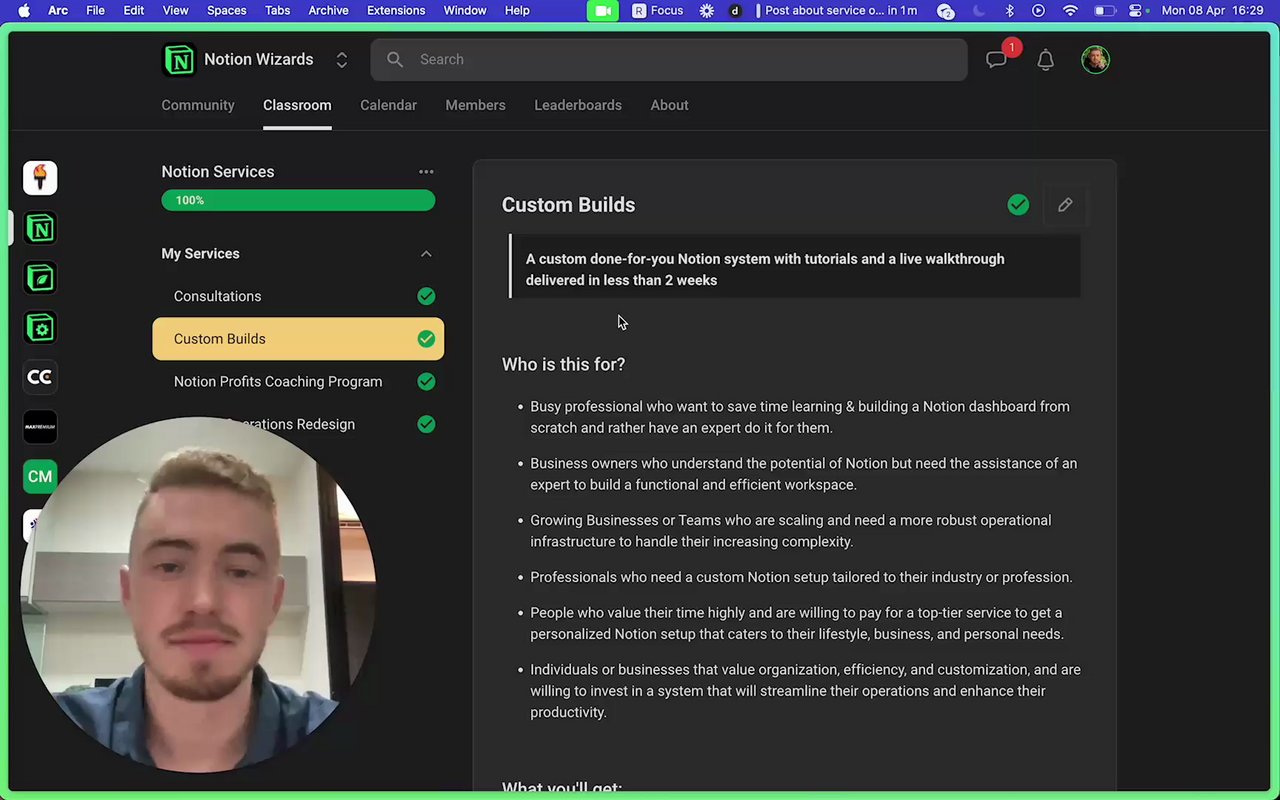Open the green CM community icon
Image resolution: width=1280 pixels, height=800 pixels.
pyautogui.click(x=40, y=477)
